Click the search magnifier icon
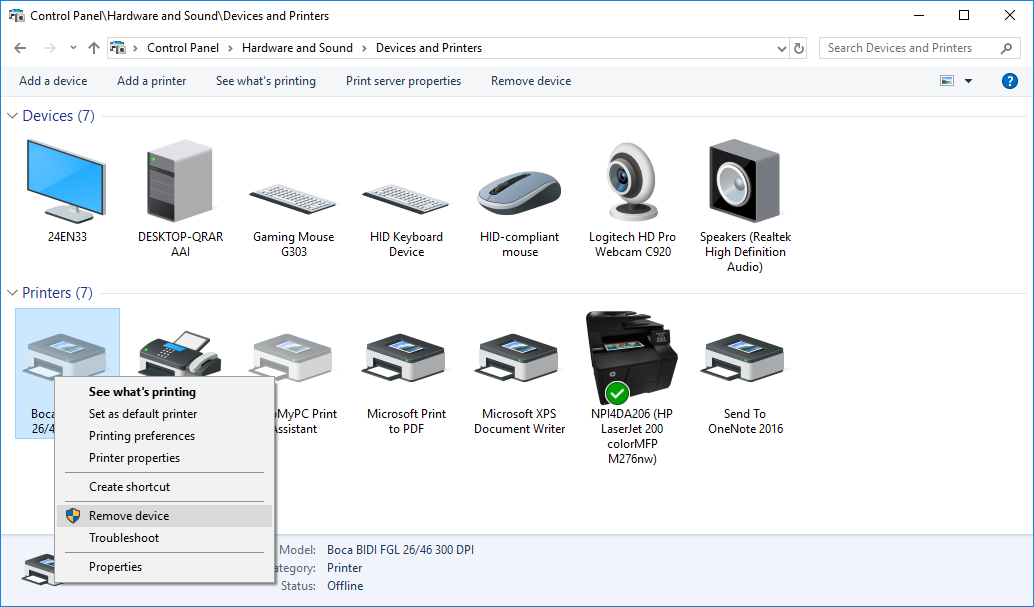Viewport: 1034px width, 607px height. [x=1006, y=48]
